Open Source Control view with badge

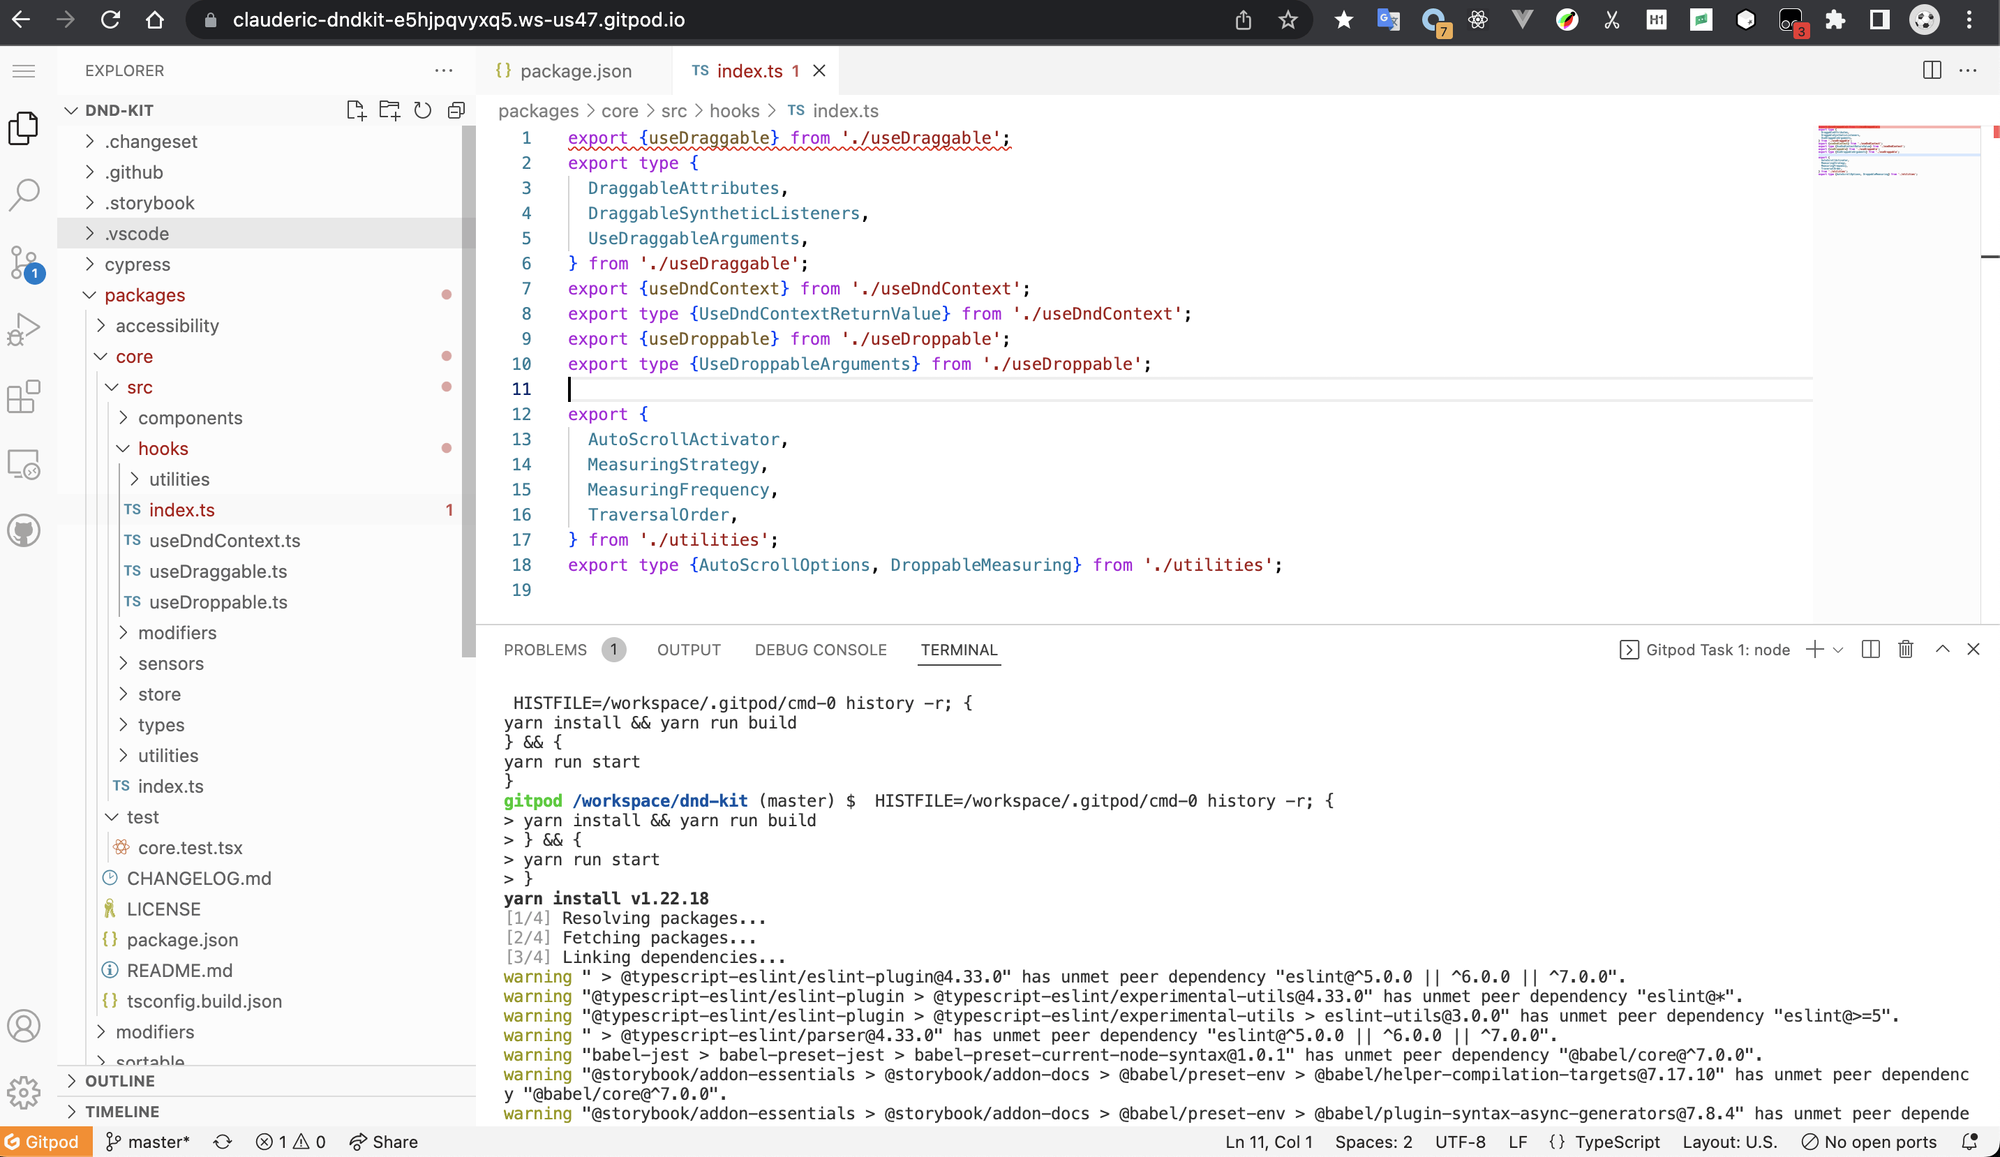tap(24, 263)
